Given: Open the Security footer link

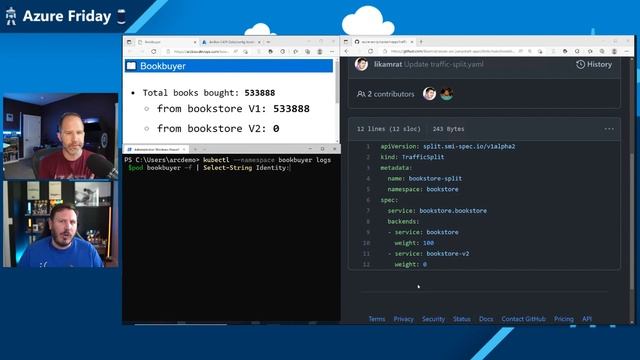Looking at the screenshot, I should 433,319.
